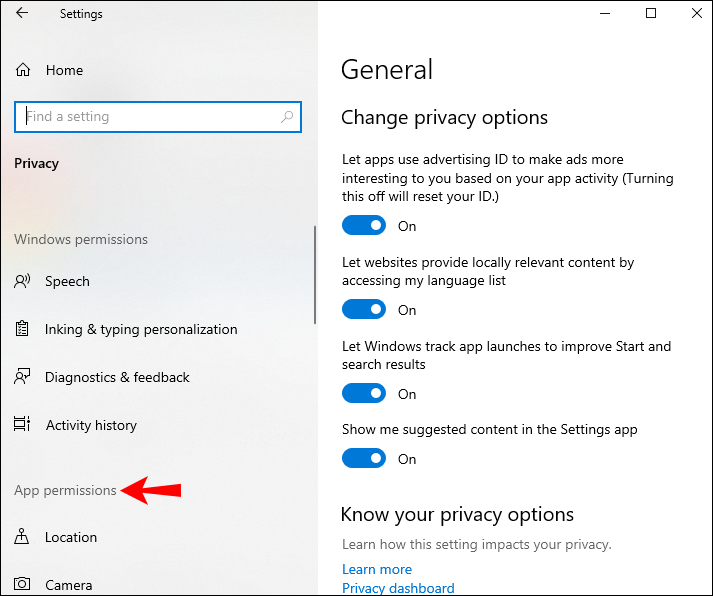The image size is (713, 596).
Task: Disable the language list access toggle
Action: 363,310
